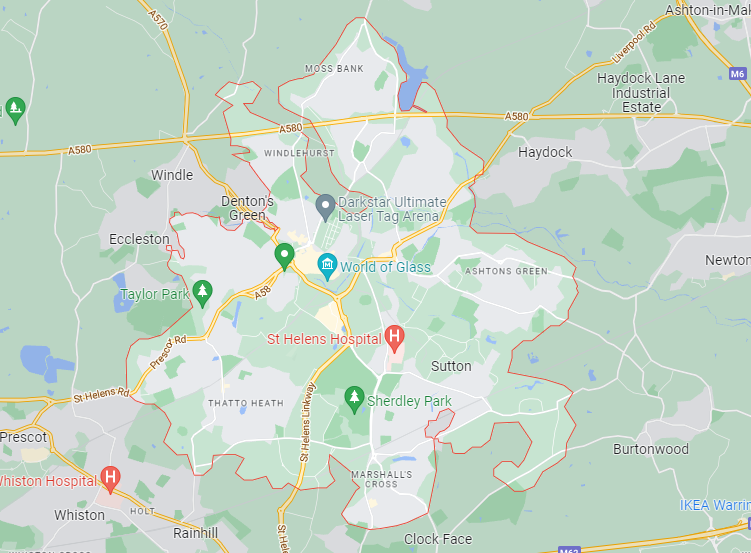Select the St Helens Hospital red pin

click(x=394, y=338)
